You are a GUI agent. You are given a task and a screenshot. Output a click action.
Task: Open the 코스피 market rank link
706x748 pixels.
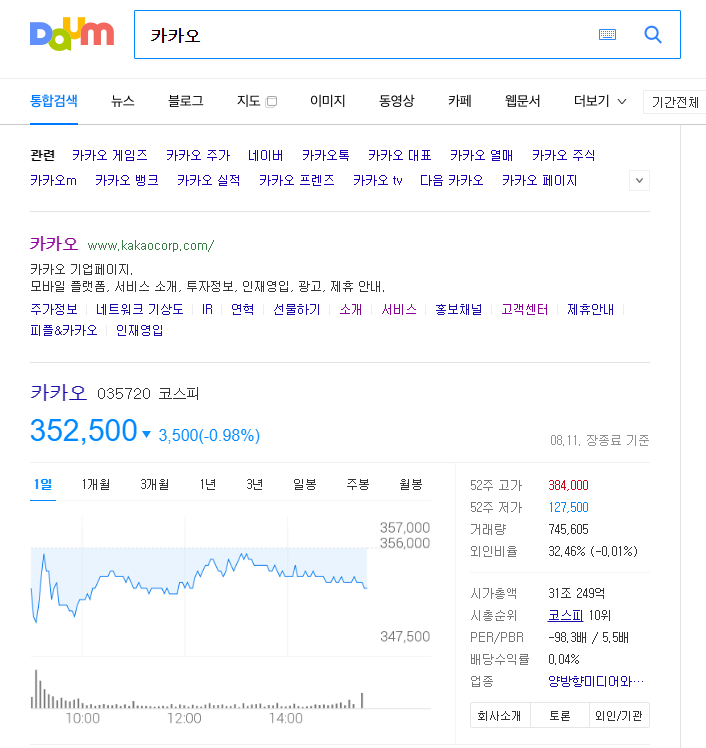(x=565, y=615)
